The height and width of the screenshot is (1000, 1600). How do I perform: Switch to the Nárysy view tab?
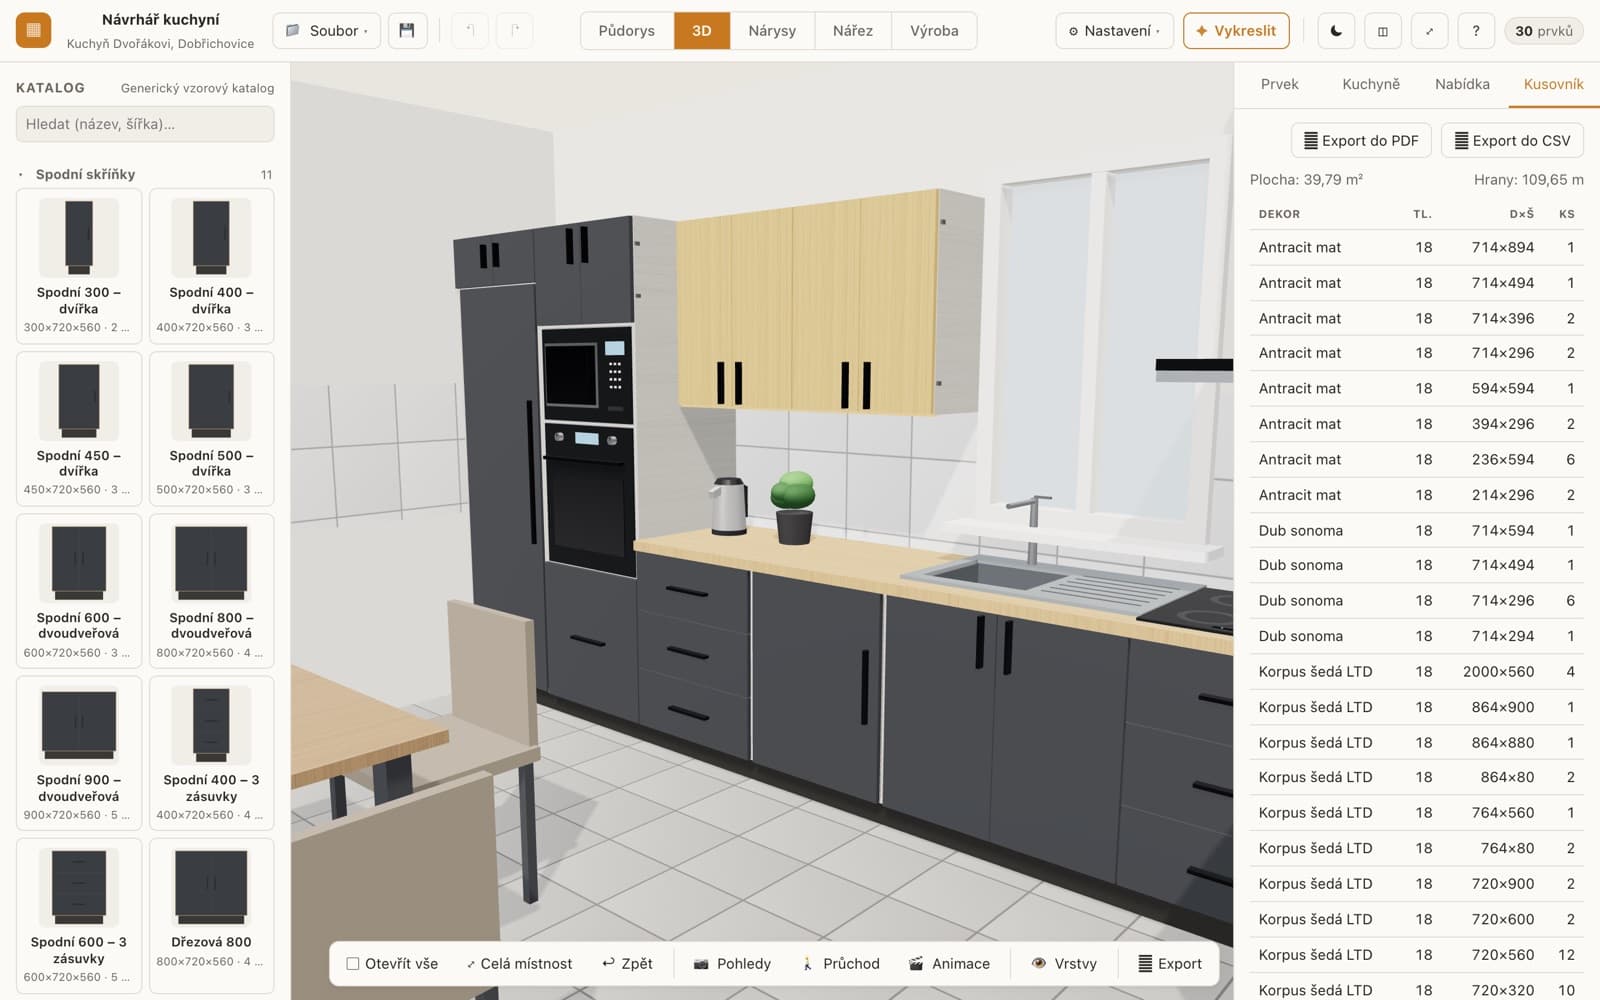772,31
